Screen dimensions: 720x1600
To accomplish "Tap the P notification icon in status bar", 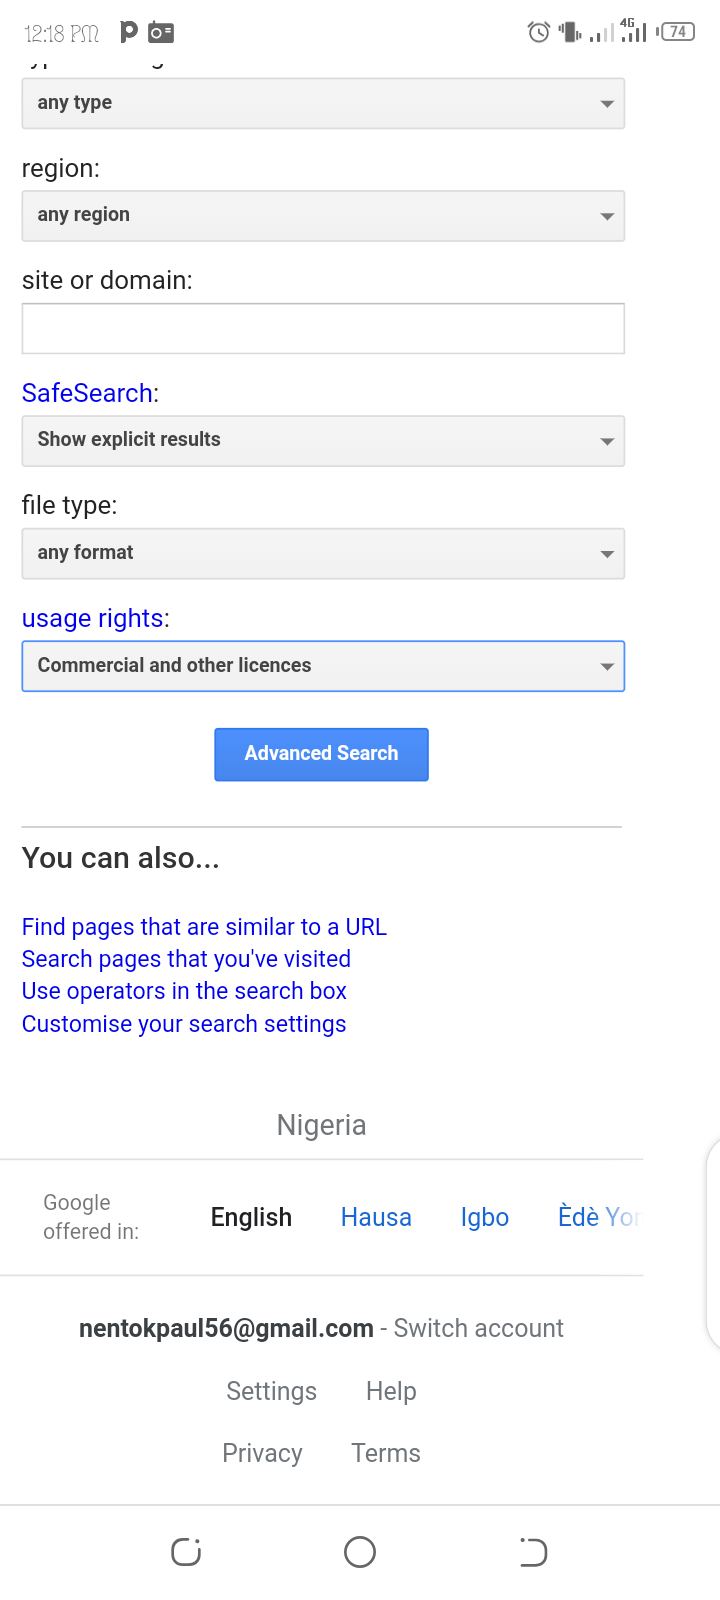I will point(128,32).
